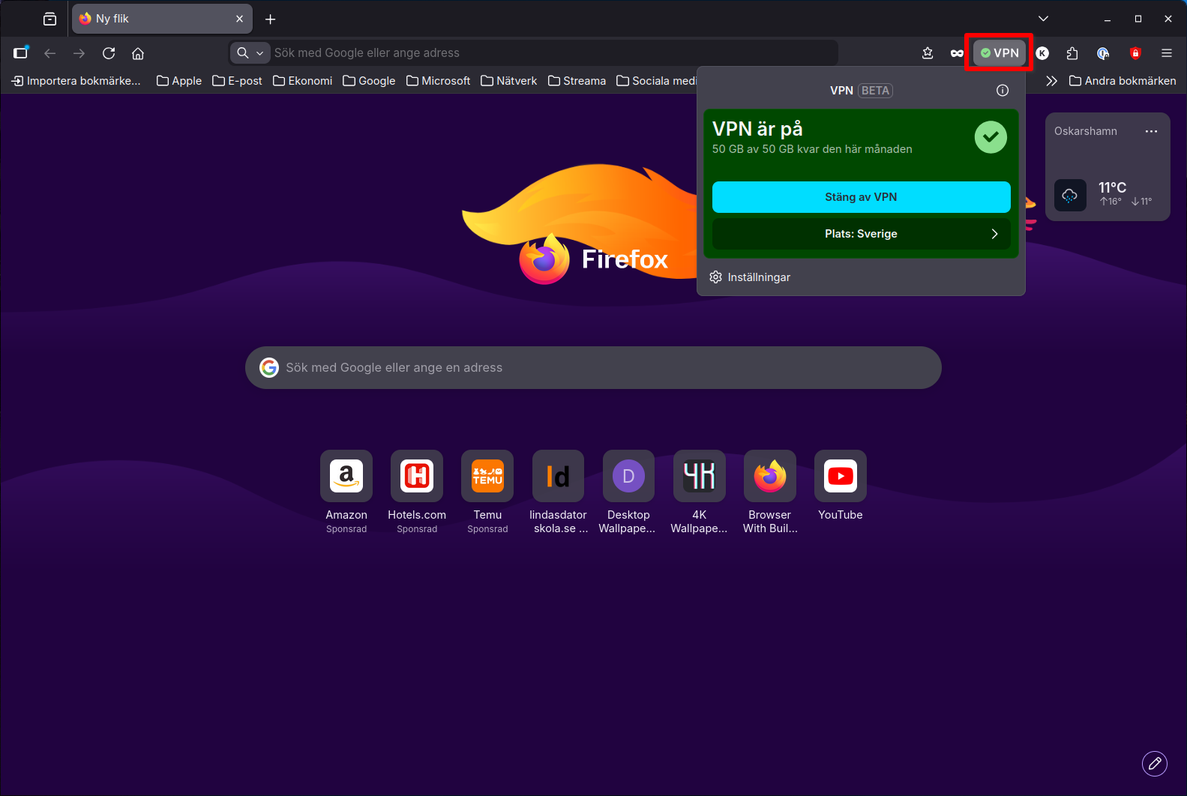1187x796 pixels.
Task: Reload the current page
Action: tap(108, 53)
